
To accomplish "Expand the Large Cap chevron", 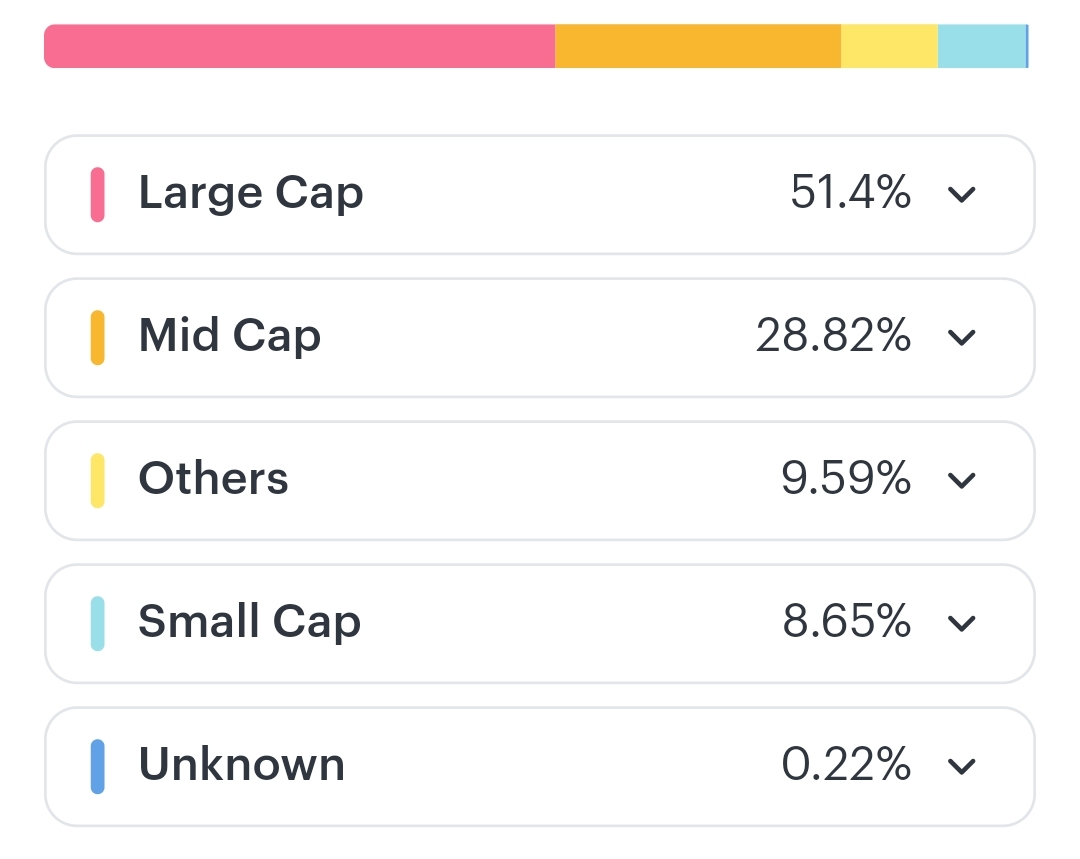I will 961,194.
